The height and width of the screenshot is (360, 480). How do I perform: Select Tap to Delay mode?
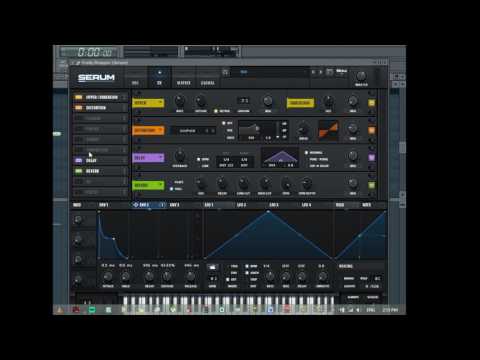tap(319, 166)
